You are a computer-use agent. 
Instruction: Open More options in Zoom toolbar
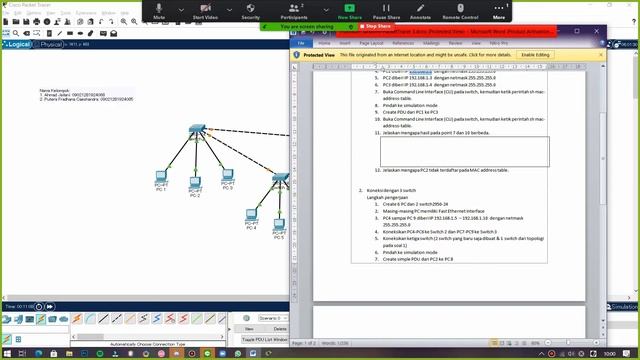tap(499, 11)
